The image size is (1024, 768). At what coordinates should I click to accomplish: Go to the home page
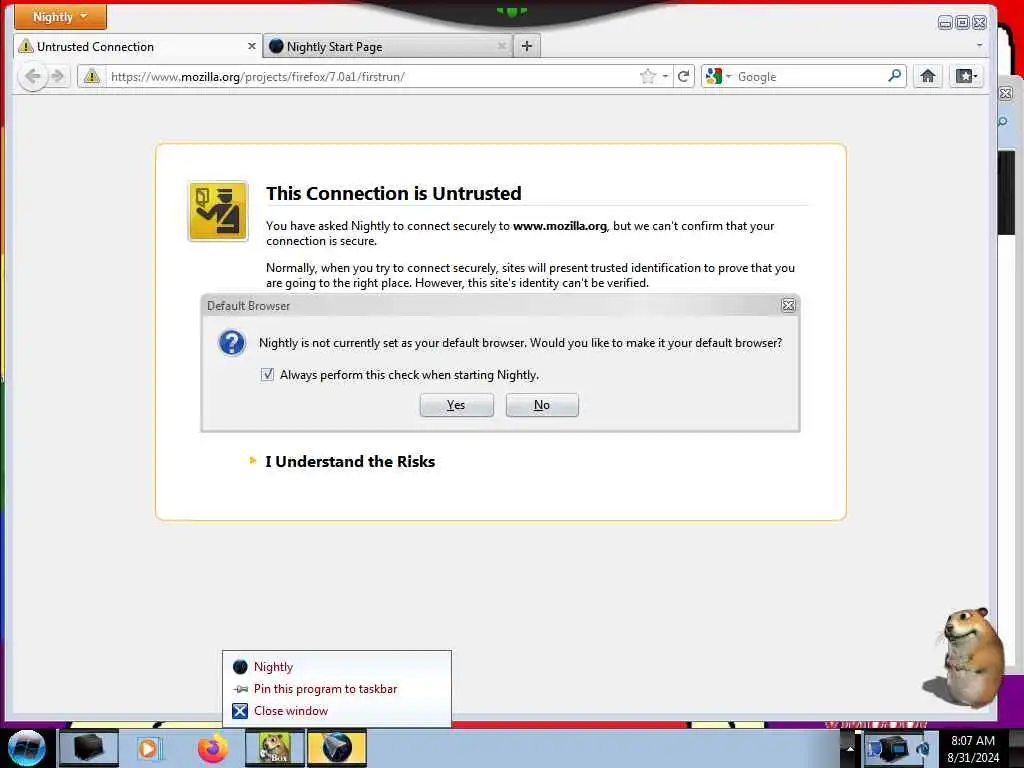click(x=927, y=76)
